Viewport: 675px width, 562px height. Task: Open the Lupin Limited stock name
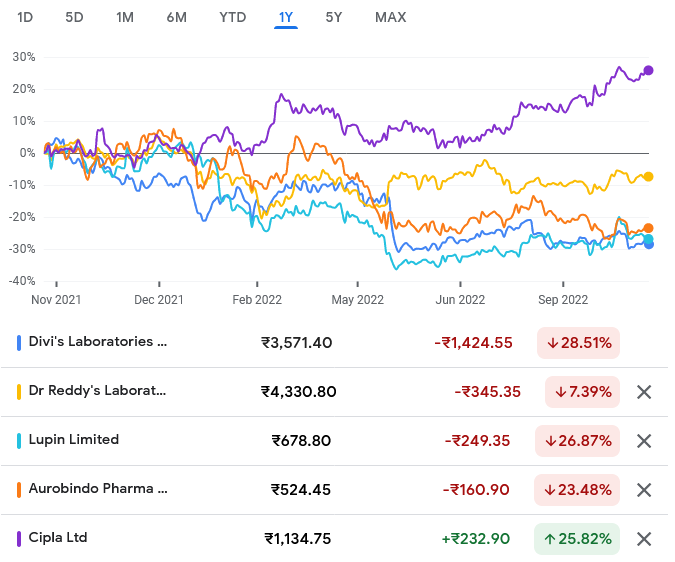pos(75,440)
